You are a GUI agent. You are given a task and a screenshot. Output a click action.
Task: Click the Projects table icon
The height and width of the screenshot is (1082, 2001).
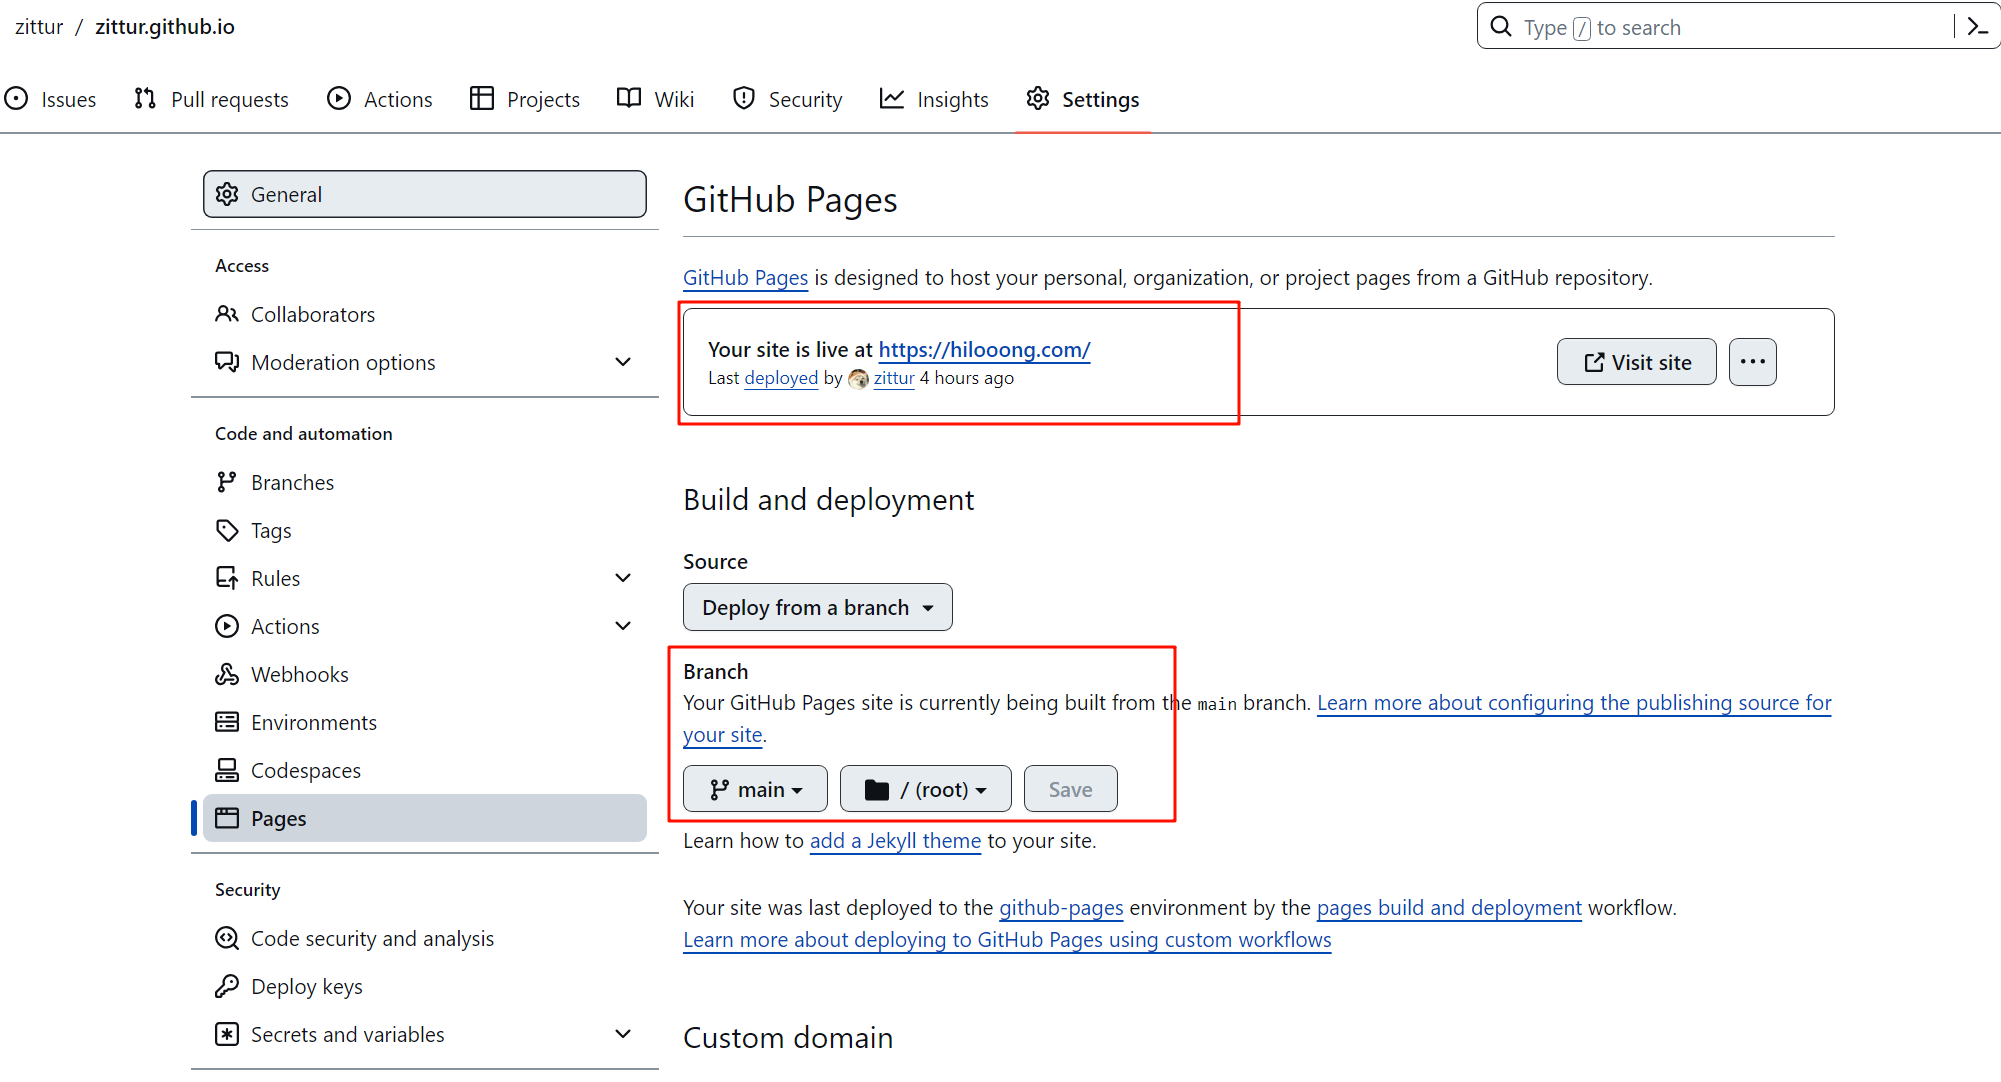coord(482,98)
